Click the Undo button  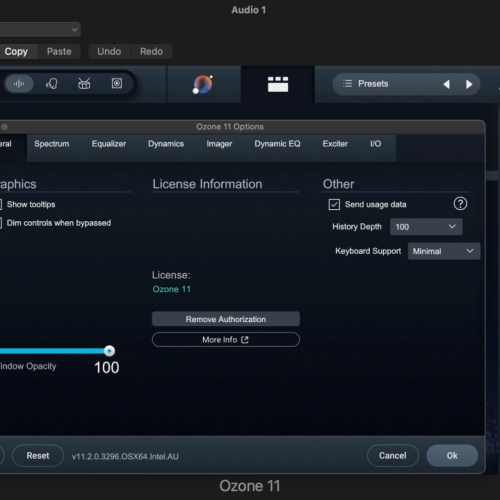(x=109, y=52)
